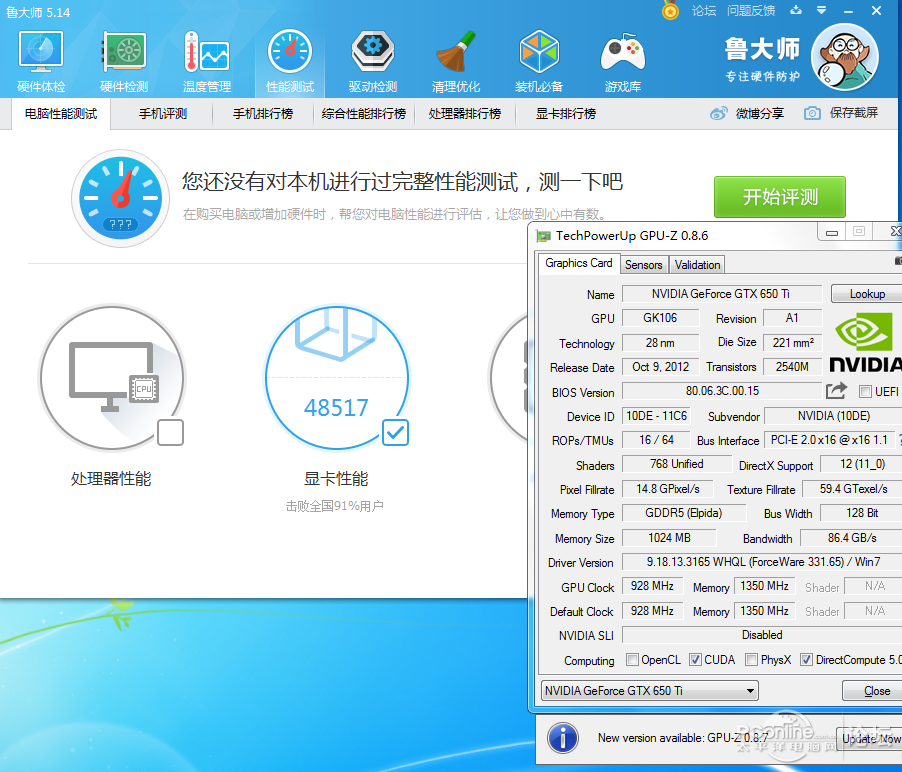Switch to 处理器排行榜 tab

(x=465, y=114)
